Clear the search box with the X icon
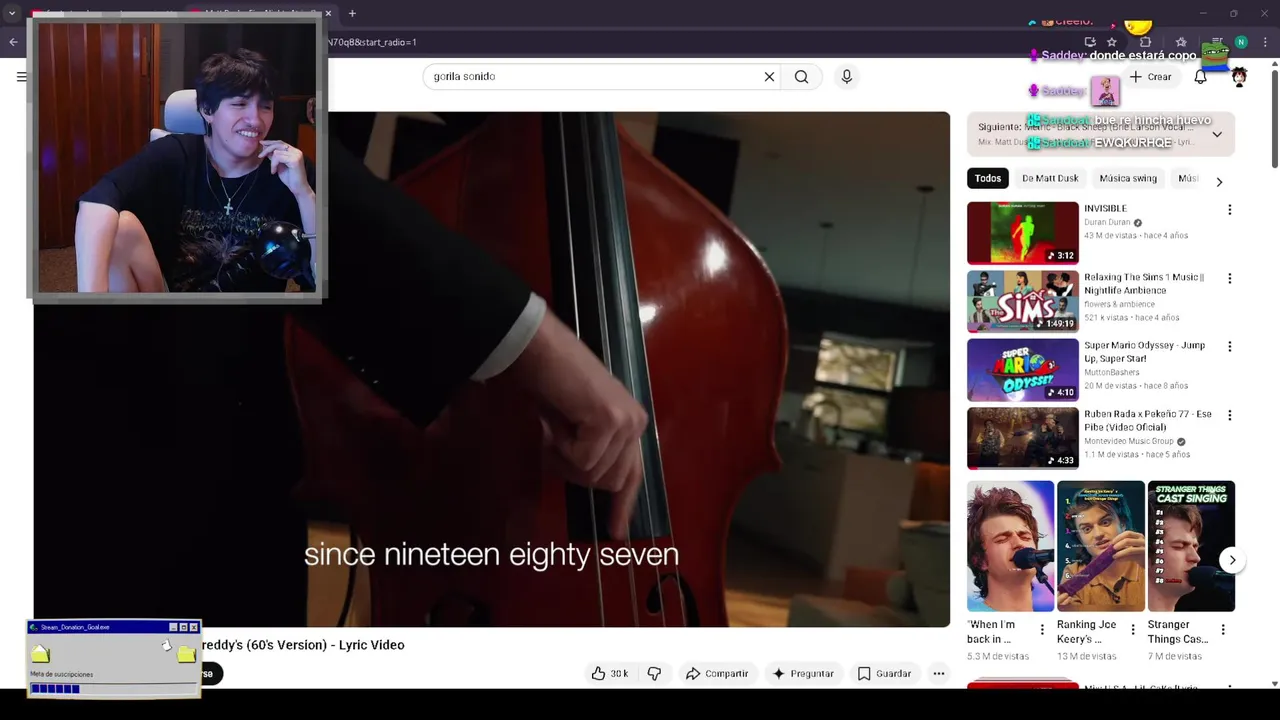This screenshot has height=720, width=1280. click(x=769, y=76)
